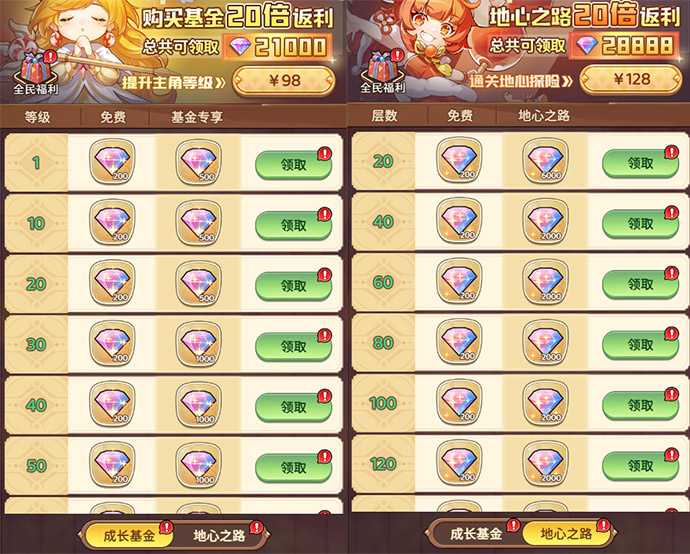Buy the 地心之路 pass for ¥128

pyautogui.click(x=631, y=80)
